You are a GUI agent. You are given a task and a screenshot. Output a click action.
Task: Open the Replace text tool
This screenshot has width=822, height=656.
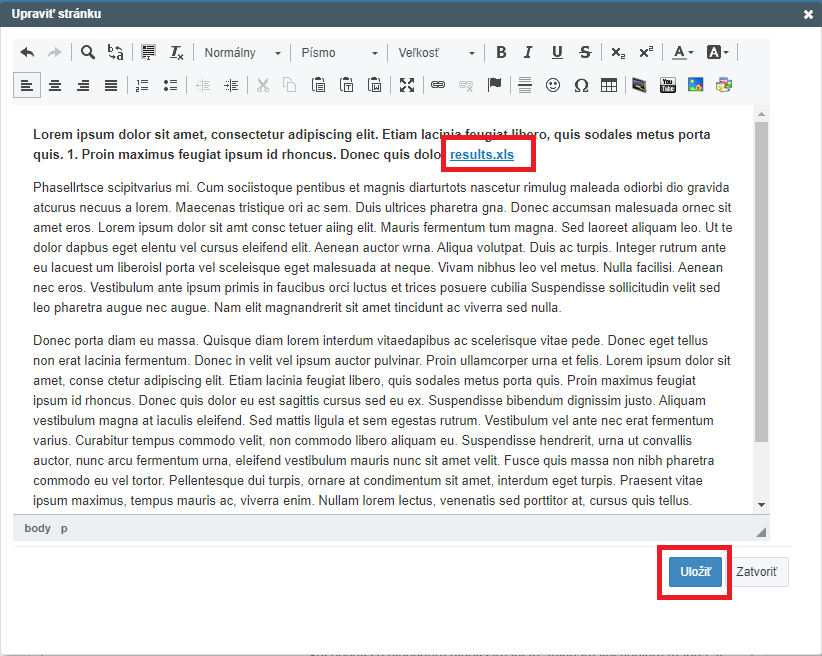[115, 52]
